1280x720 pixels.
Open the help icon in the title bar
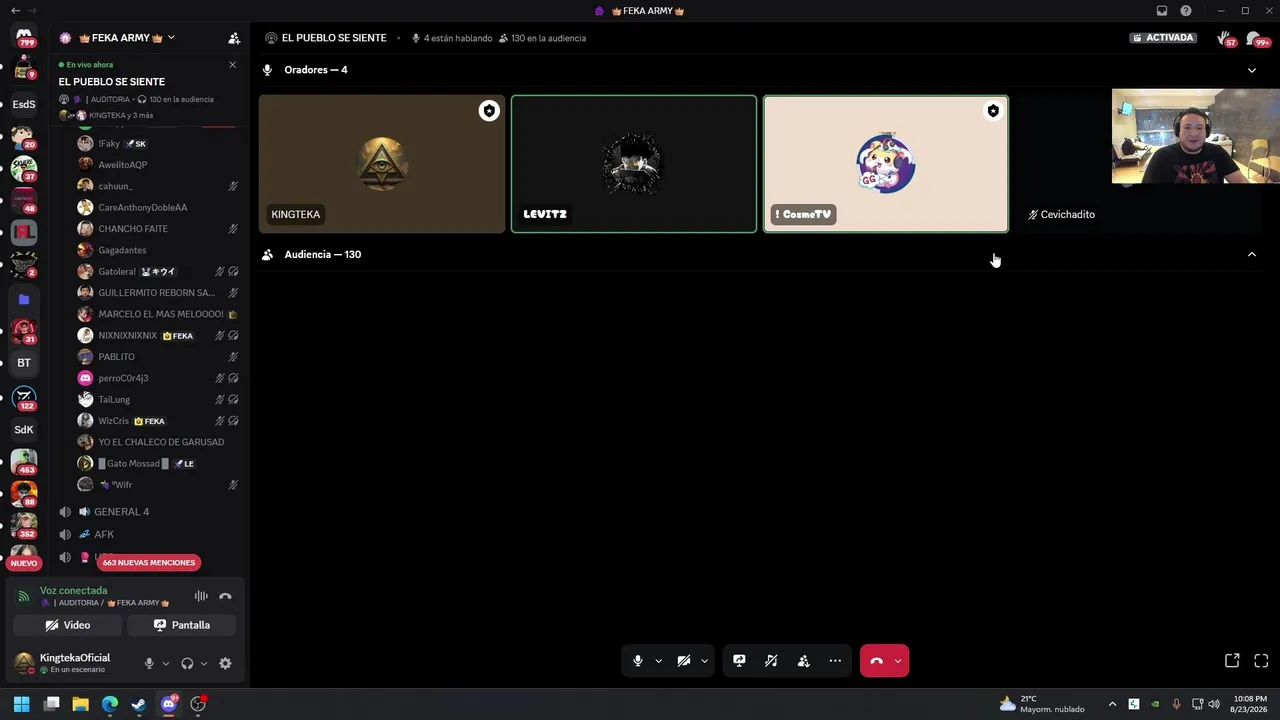click(x=1186, y=11)
